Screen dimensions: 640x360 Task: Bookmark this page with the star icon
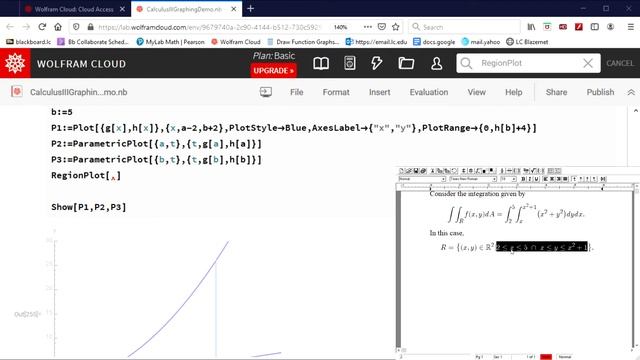click(x=396, y=27)
